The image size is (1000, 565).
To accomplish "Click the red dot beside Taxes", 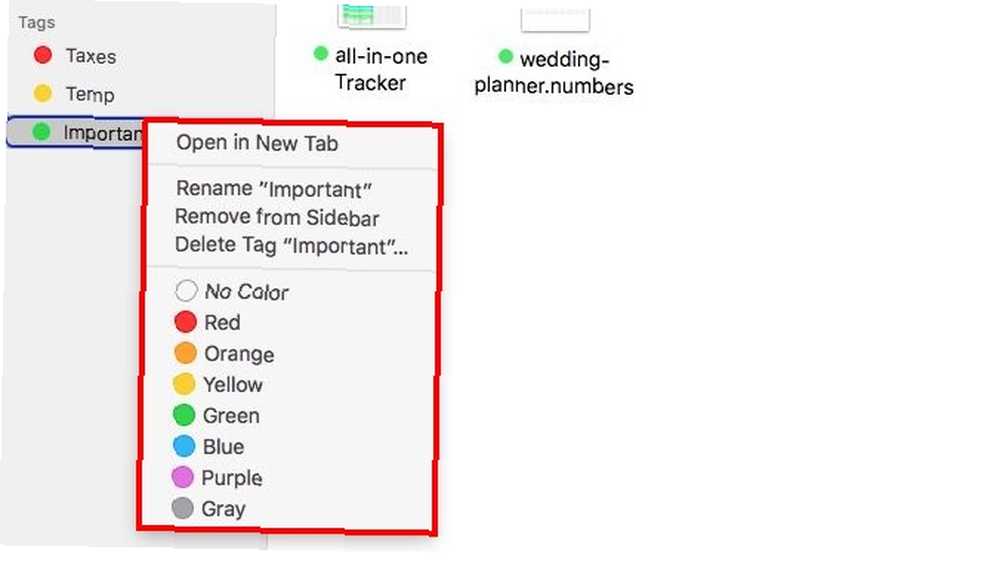I will 43,55.
